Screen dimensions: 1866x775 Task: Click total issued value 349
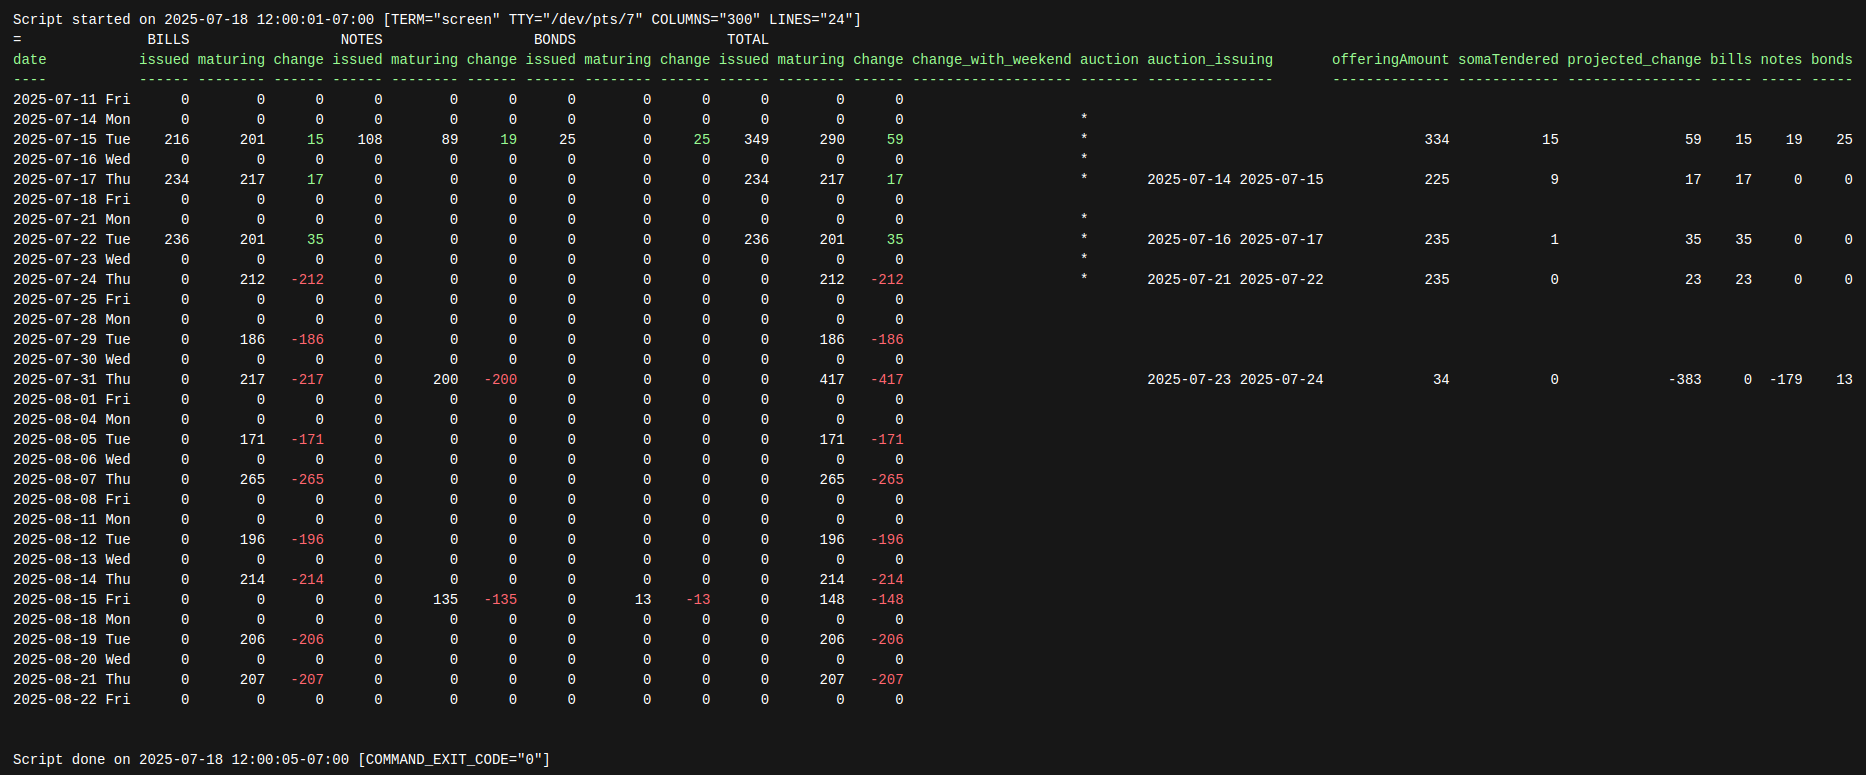[757, 140]
